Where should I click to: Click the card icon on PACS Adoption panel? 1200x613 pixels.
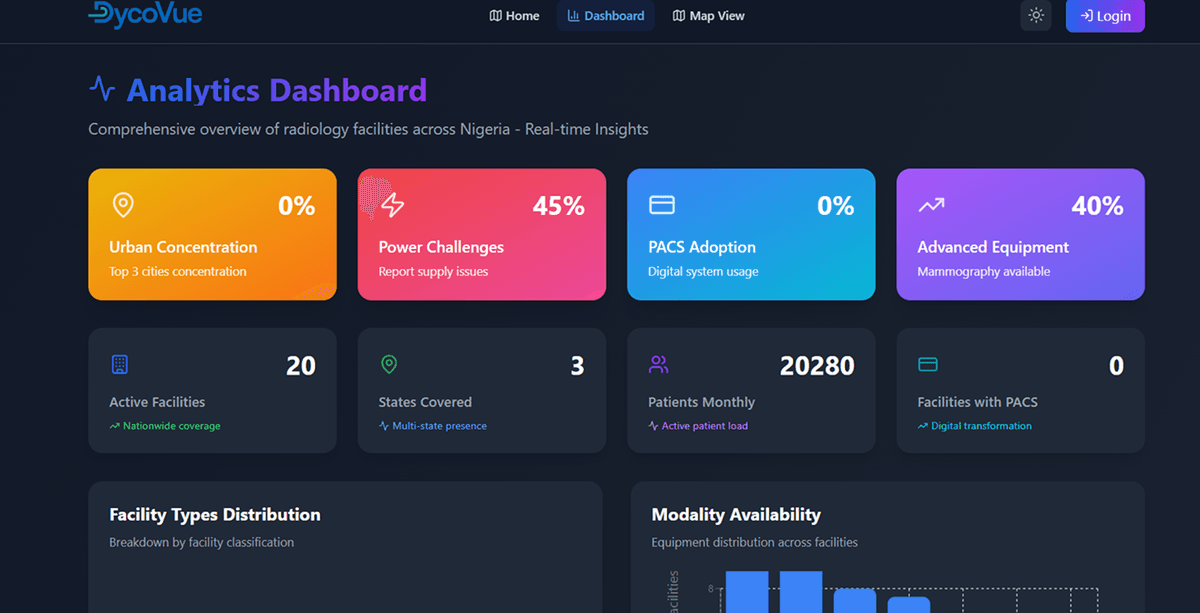(x=662, y=204)
